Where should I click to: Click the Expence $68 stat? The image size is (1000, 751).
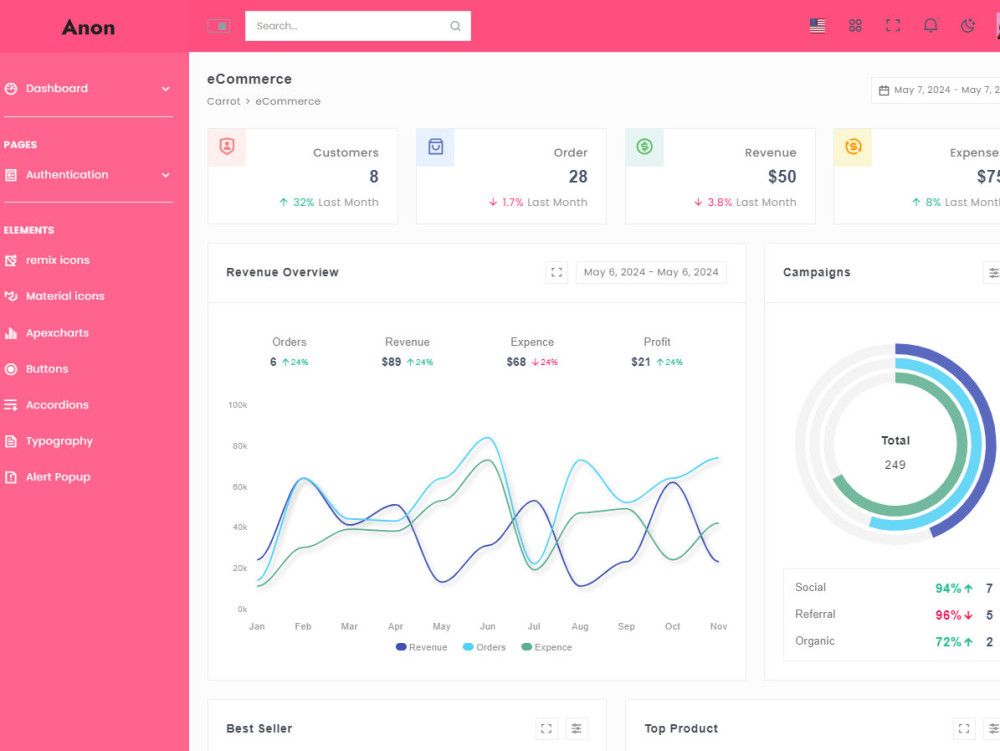(532, 352)
